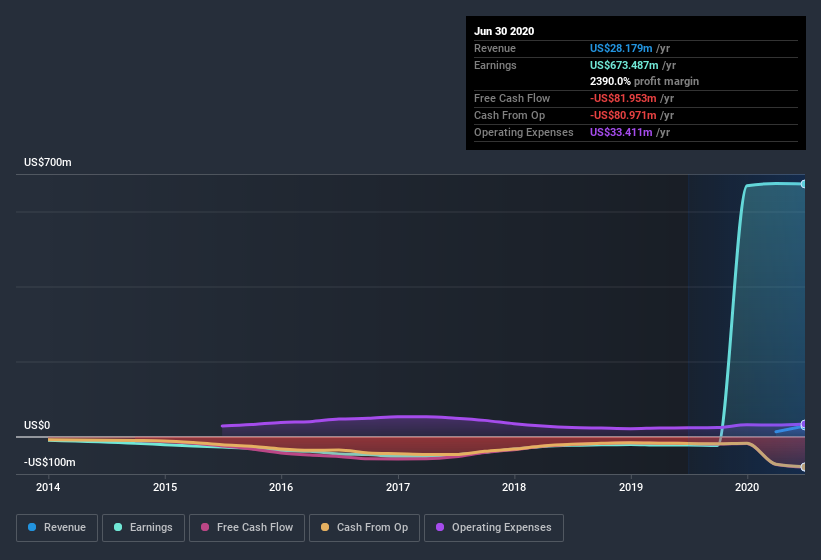Click the 2018 x-axis label
This screenshot has height=560, width=821.
[x=514, y=487]
